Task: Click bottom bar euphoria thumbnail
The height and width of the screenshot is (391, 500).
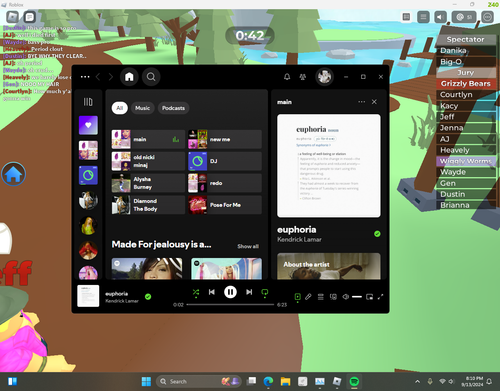Action: (x=88, y=296)
